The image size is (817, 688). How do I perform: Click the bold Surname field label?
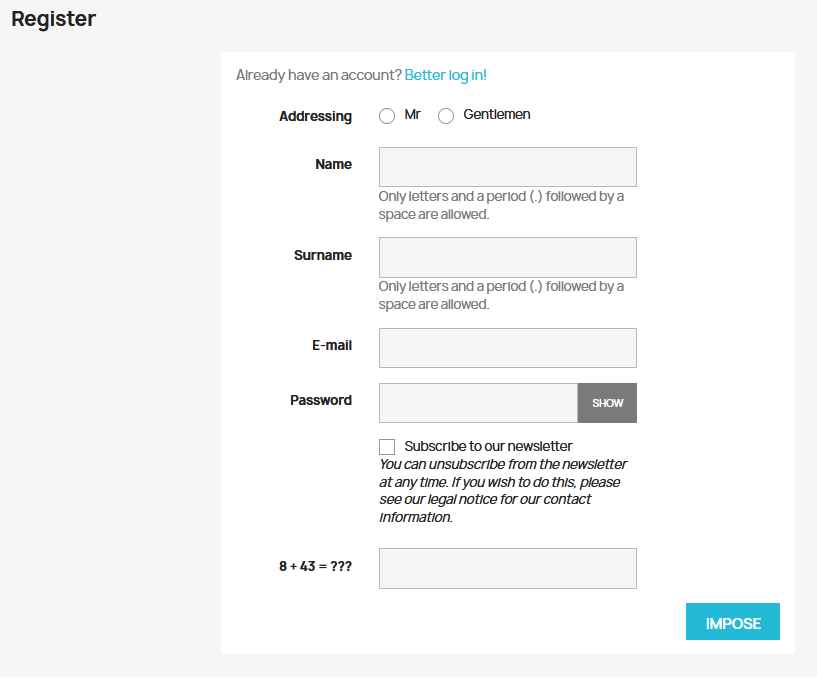pyautogui.click(x=322, y=255)
